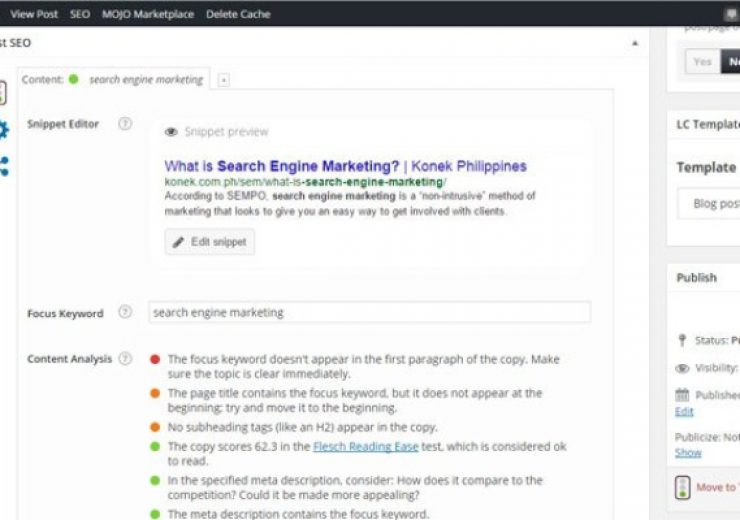
Task: Click the Focus Keyword help question icon
Action: [125, 312]
